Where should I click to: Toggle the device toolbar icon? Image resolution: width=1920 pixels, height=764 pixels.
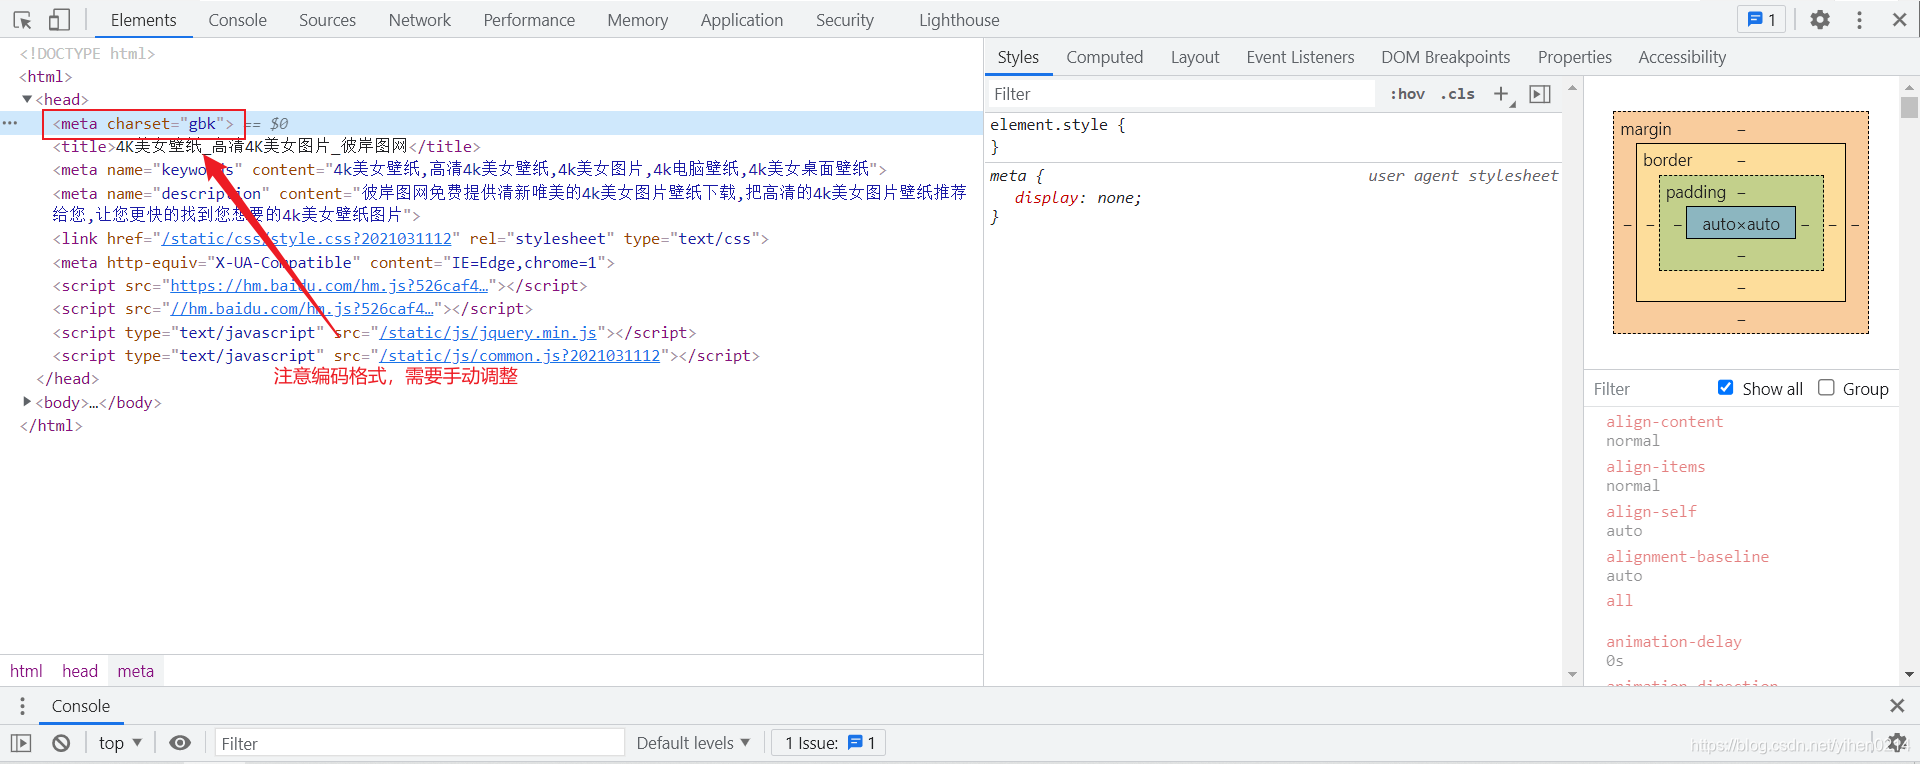(60, 20)
